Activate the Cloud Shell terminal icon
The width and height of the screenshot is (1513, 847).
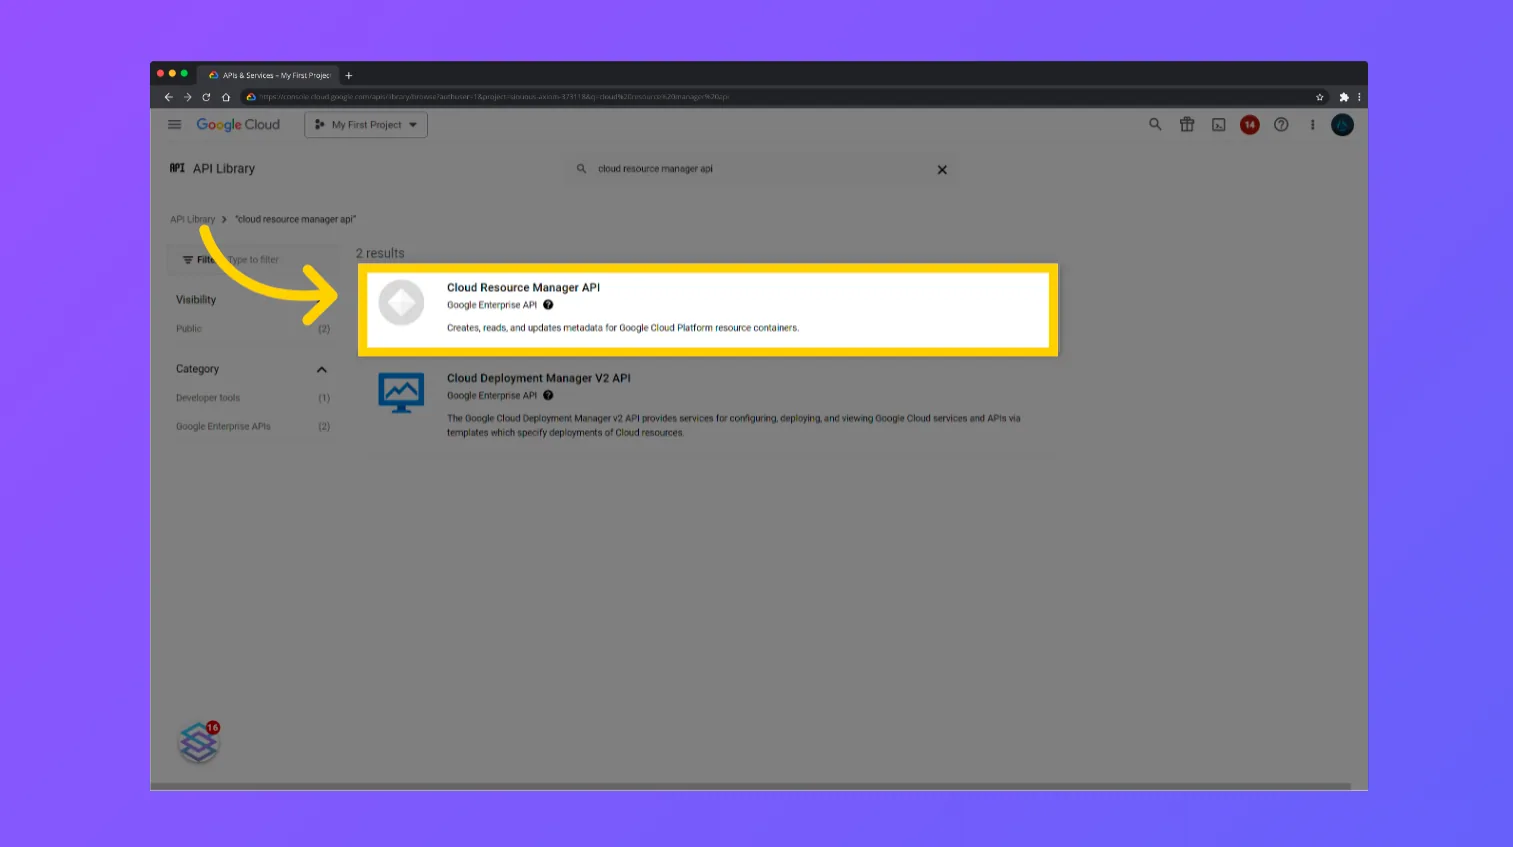[x=1219, y=125]
